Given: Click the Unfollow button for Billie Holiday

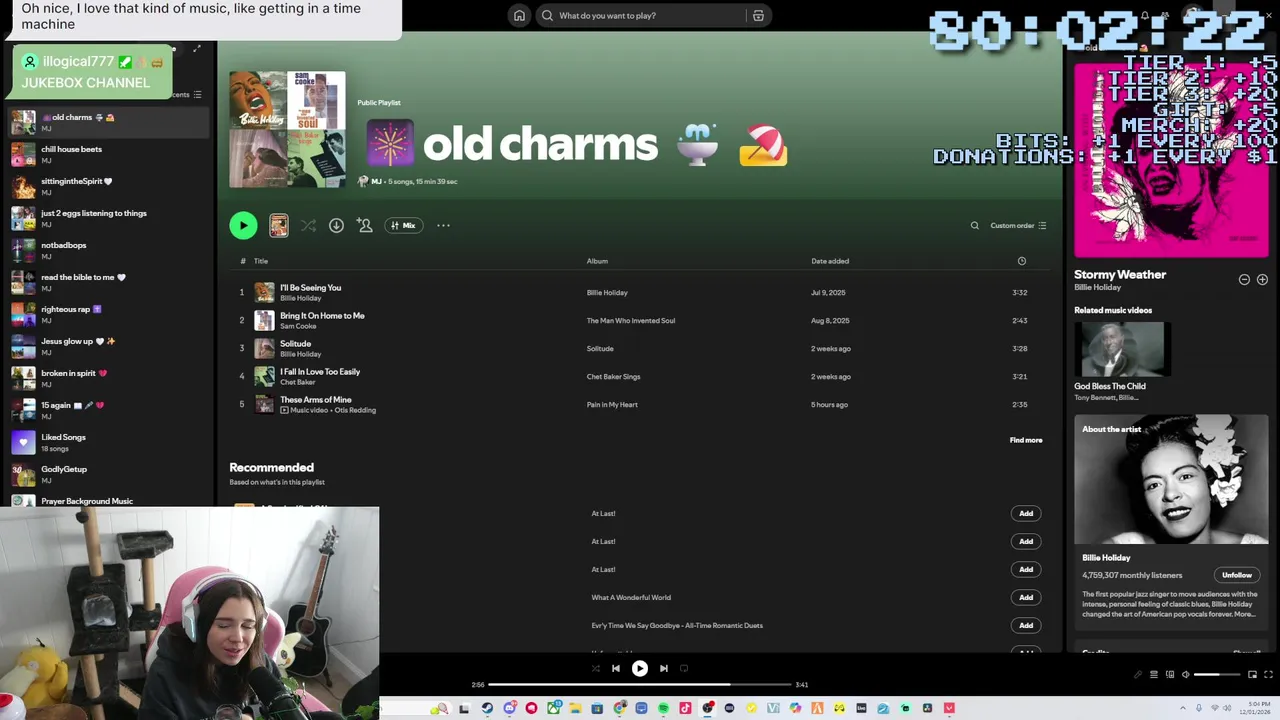Looking at the screenshot, I should 1237,575.
